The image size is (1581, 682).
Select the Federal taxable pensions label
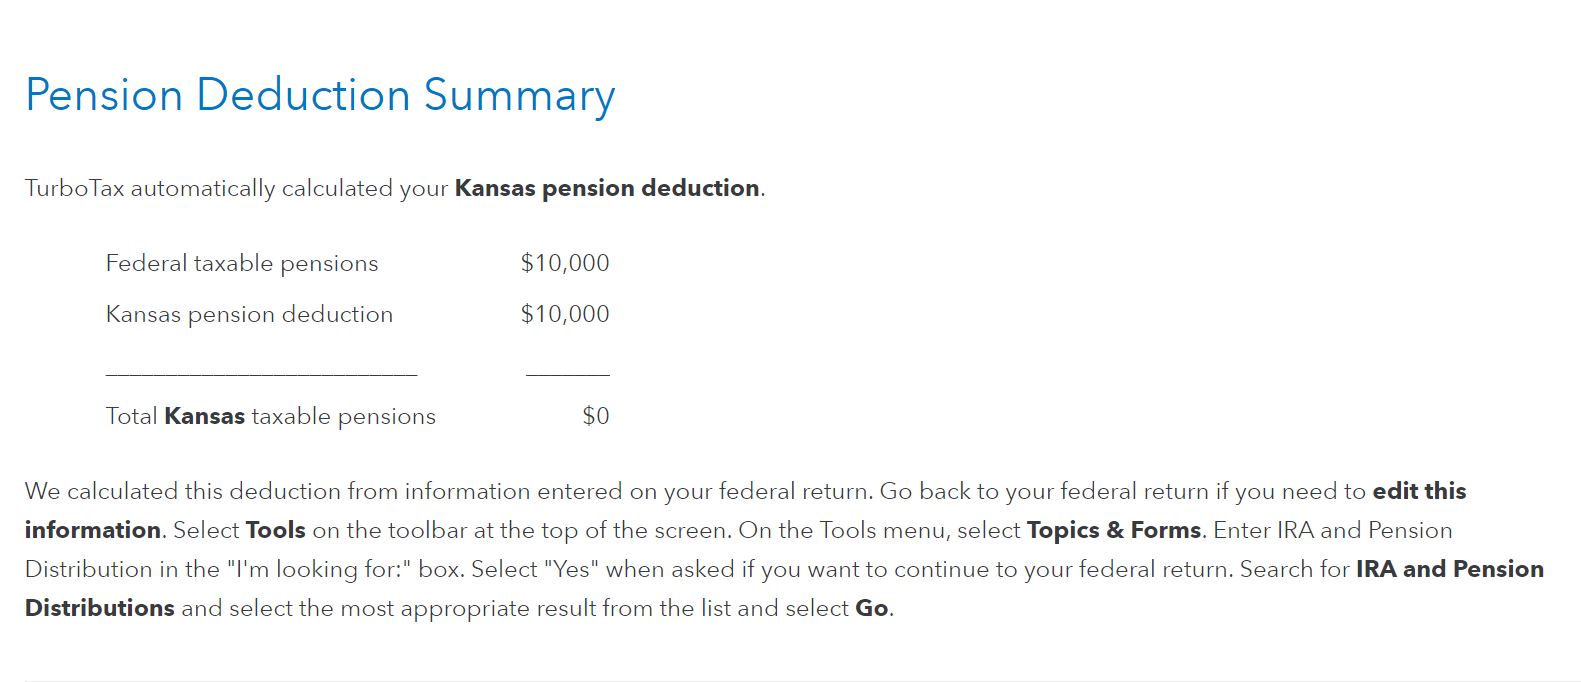point(242,263)
